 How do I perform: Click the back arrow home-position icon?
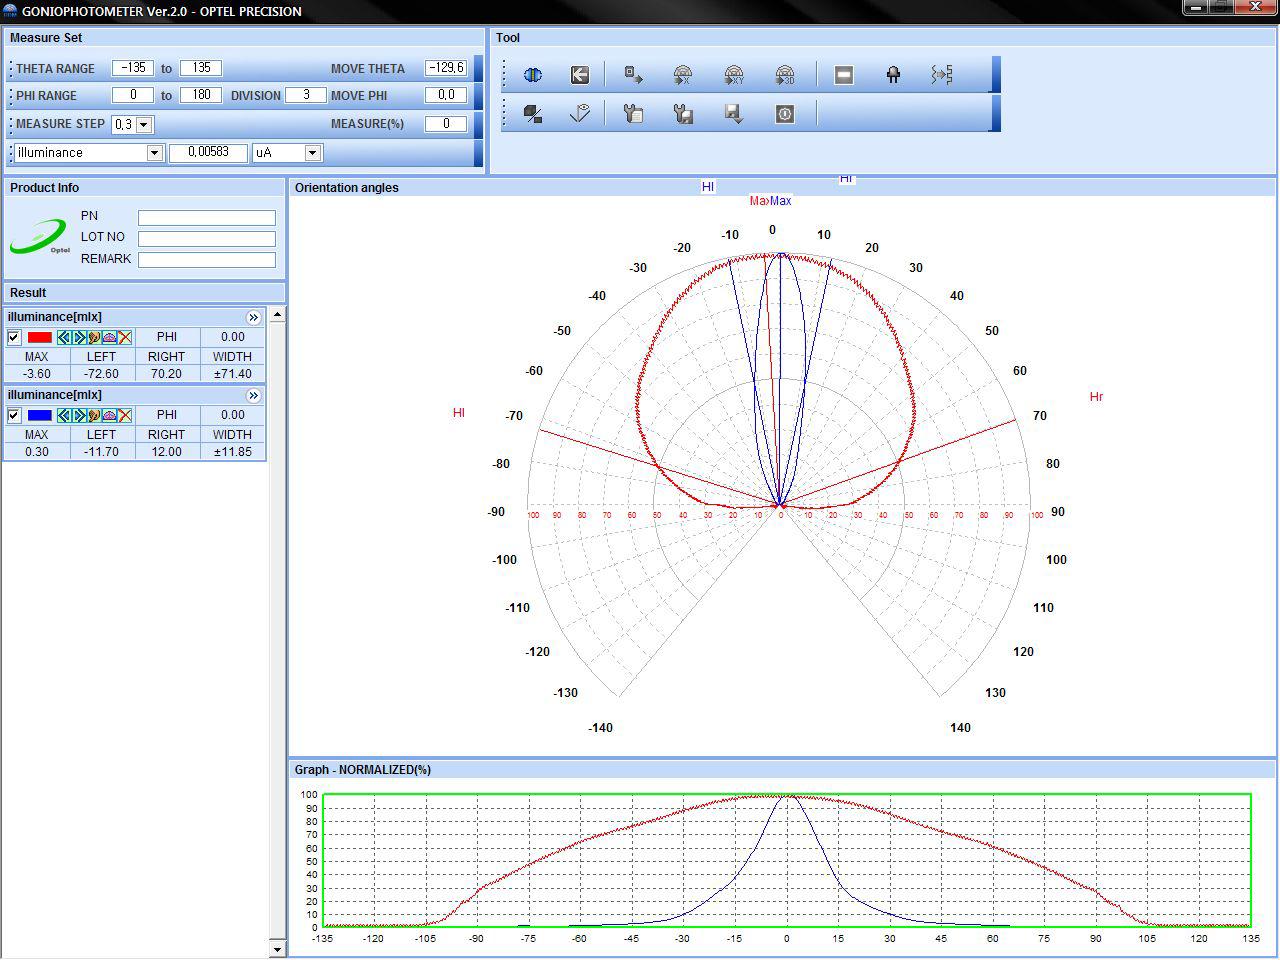click(580, 75)
